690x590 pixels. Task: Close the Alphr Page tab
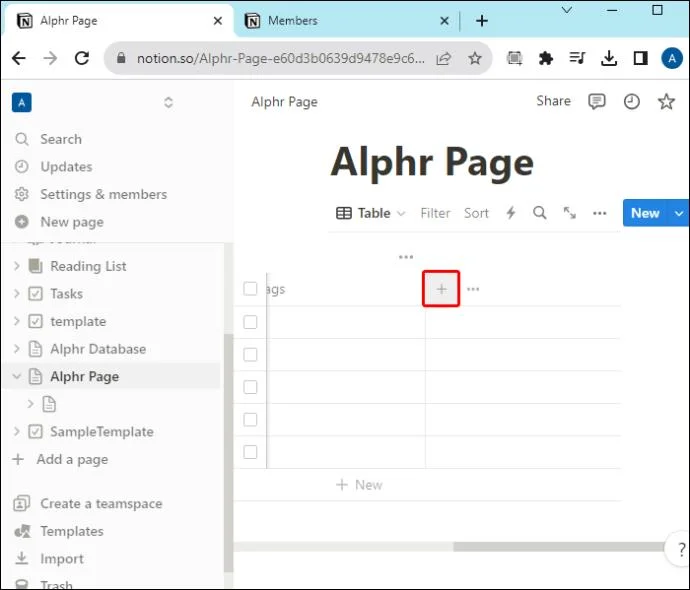tap(217, 21)
